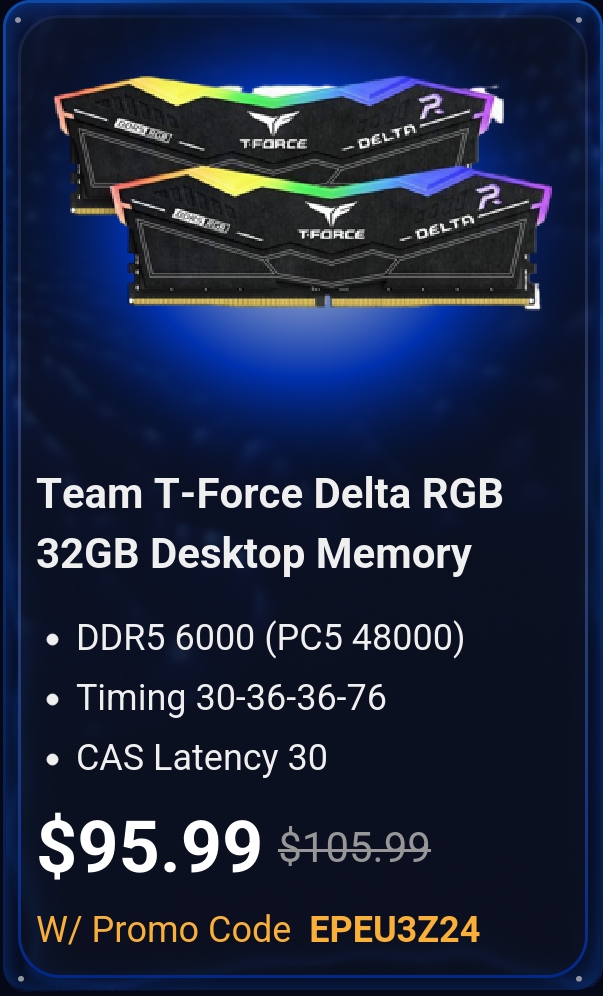Click the purple R logo on the rear module
Viewport: 603px width, 996px height.
click(x=431, y=105)
